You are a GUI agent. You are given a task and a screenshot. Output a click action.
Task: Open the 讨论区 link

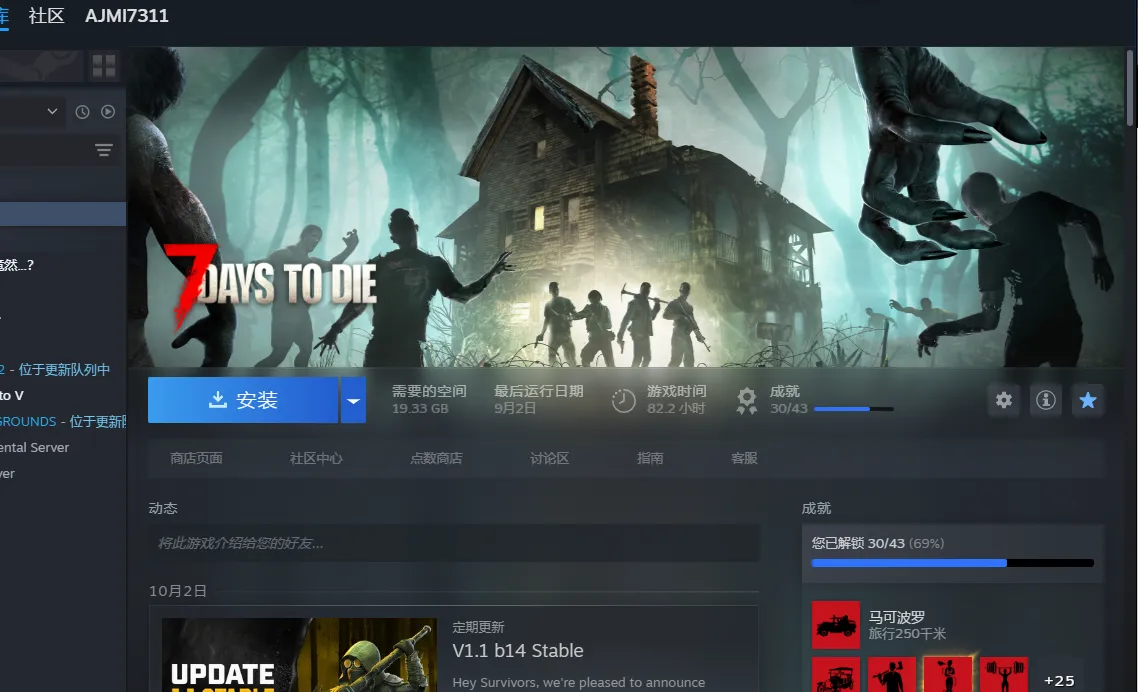[x=549, y=458]
